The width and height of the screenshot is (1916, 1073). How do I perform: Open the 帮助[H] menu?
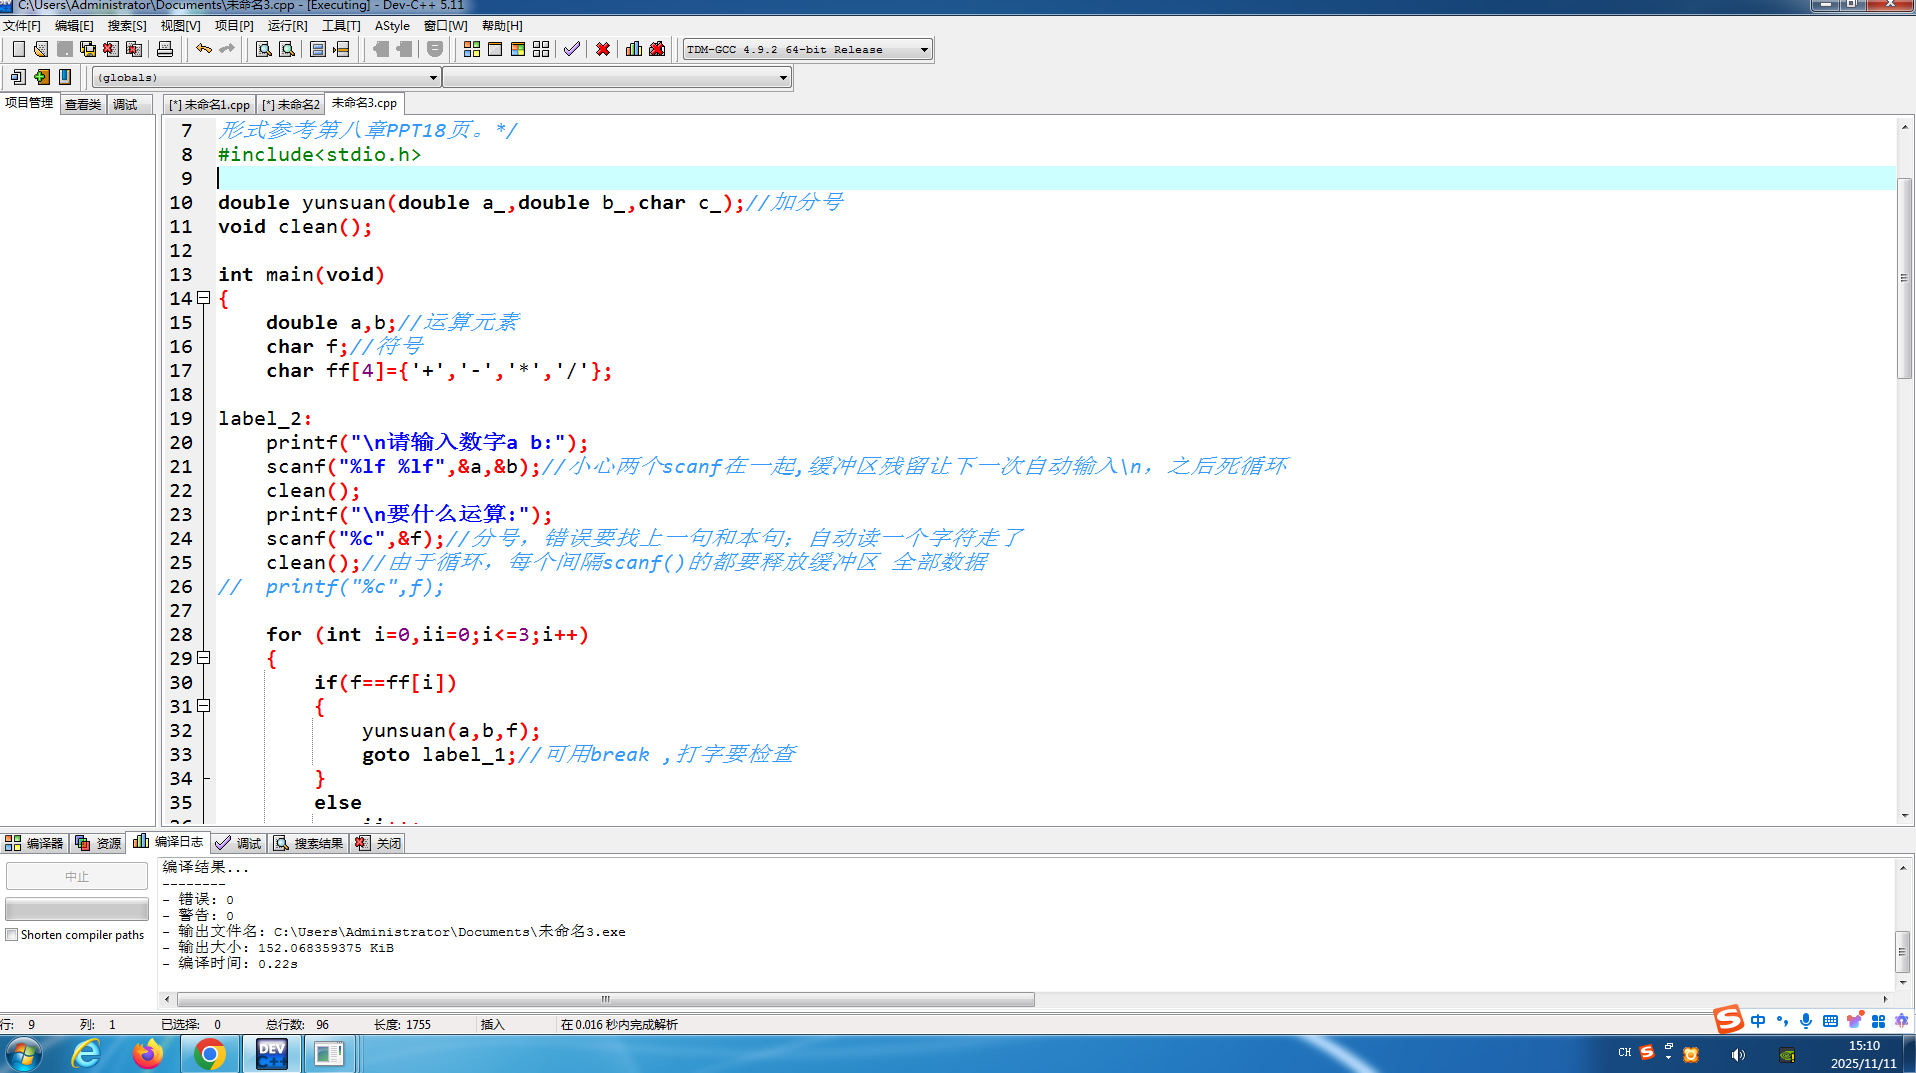coord(502,26)
